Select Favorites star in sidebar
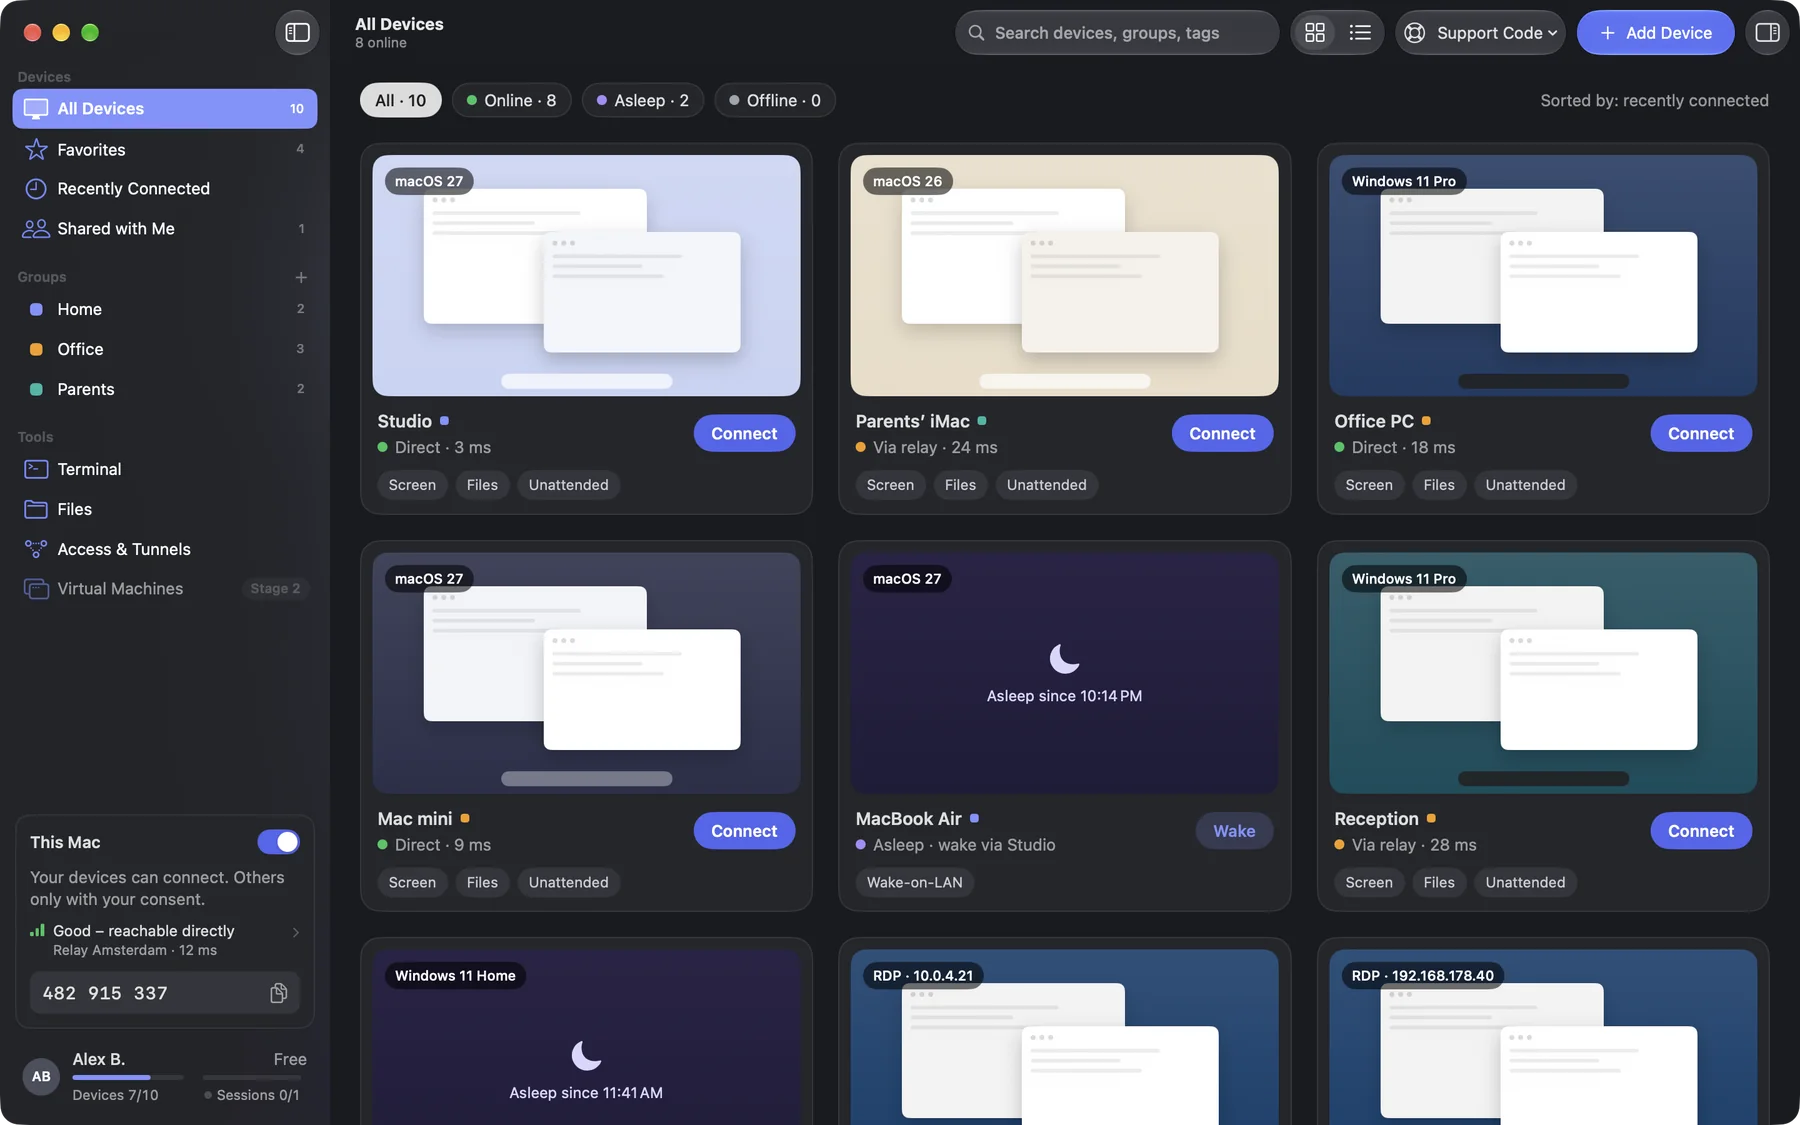This screenshot has height=1125, width=1800. (36, 149)
